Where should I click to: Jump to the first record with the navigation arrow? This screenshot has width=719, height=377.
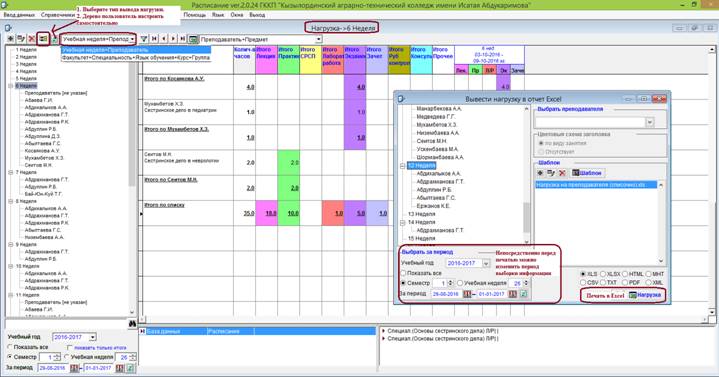click(155, 39)
